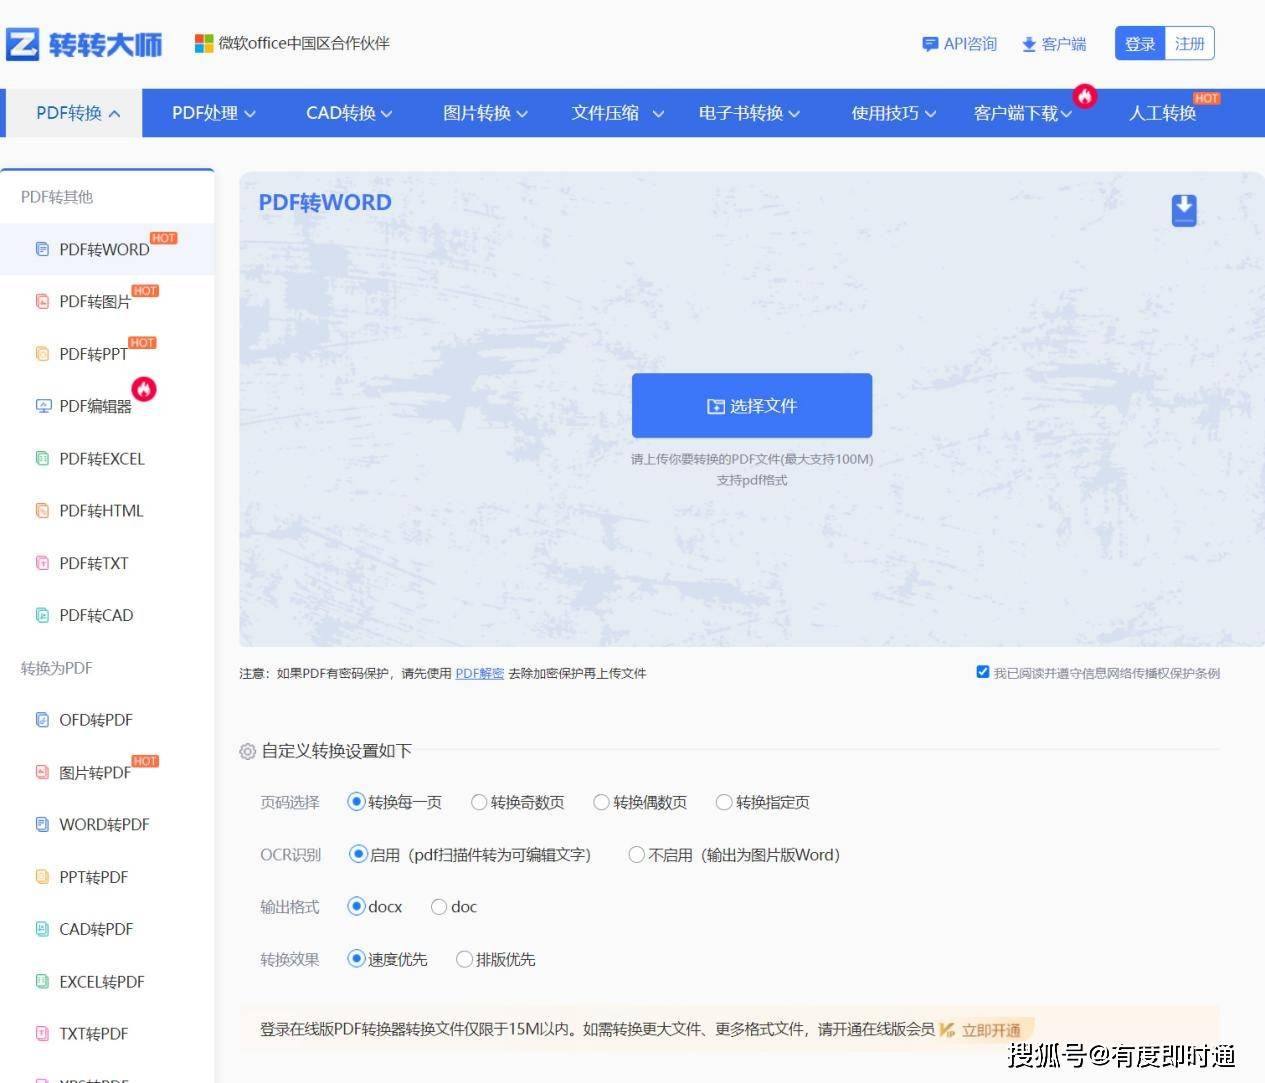Uncheck the 我已阅读并遵守 agreement checkbox
1265x1083 pixels.
coord(983,672)
